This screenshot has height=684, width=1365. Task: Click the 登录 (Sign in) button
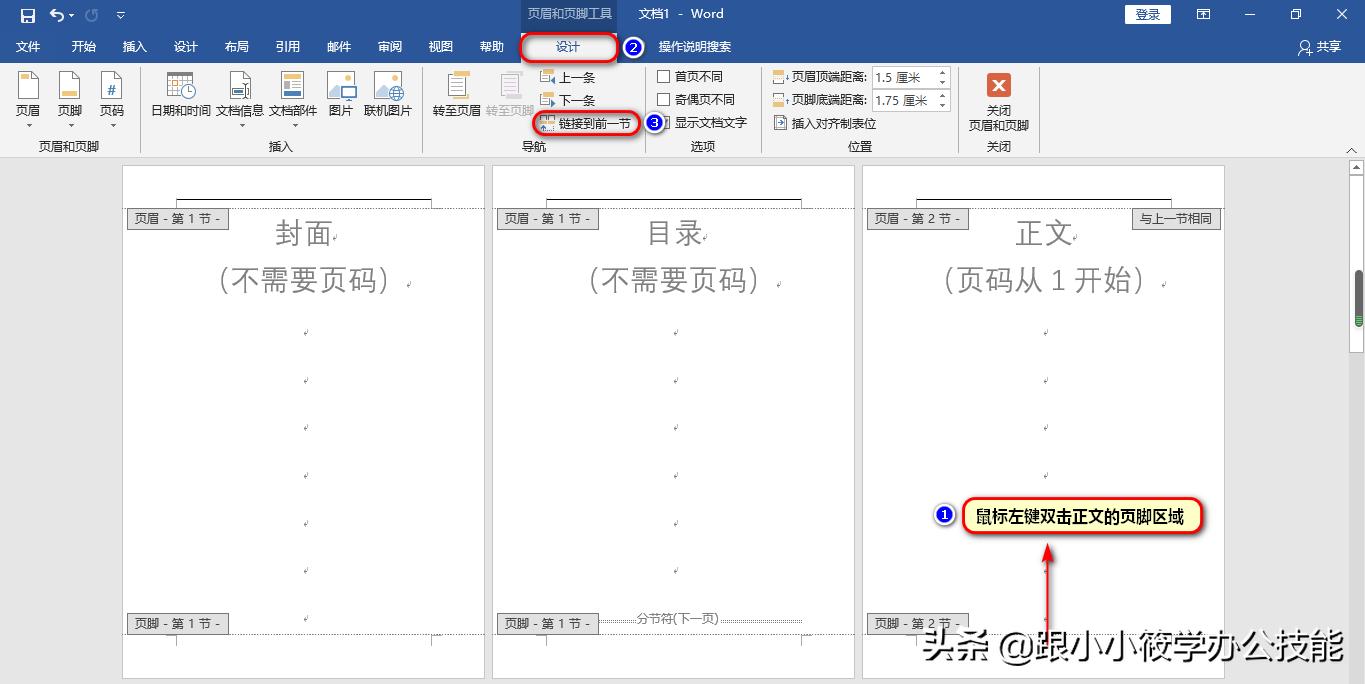1146,14
